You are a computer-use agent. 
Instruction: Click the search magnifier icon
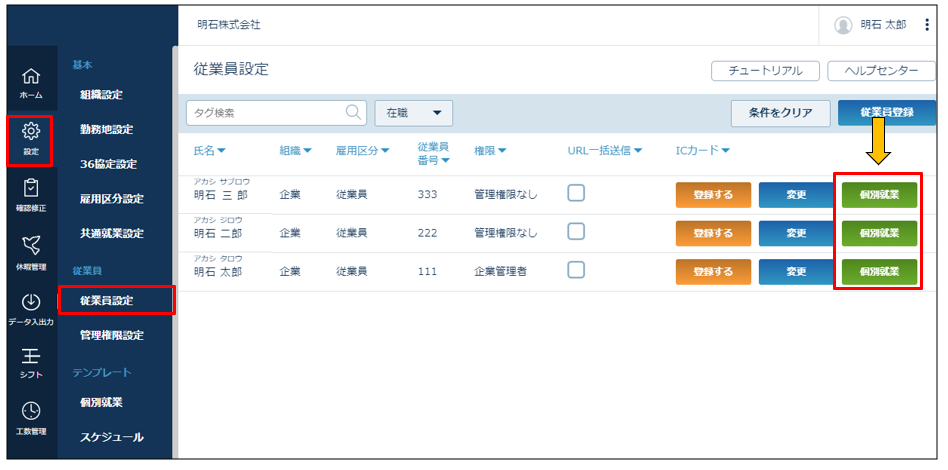pos(352,113)
